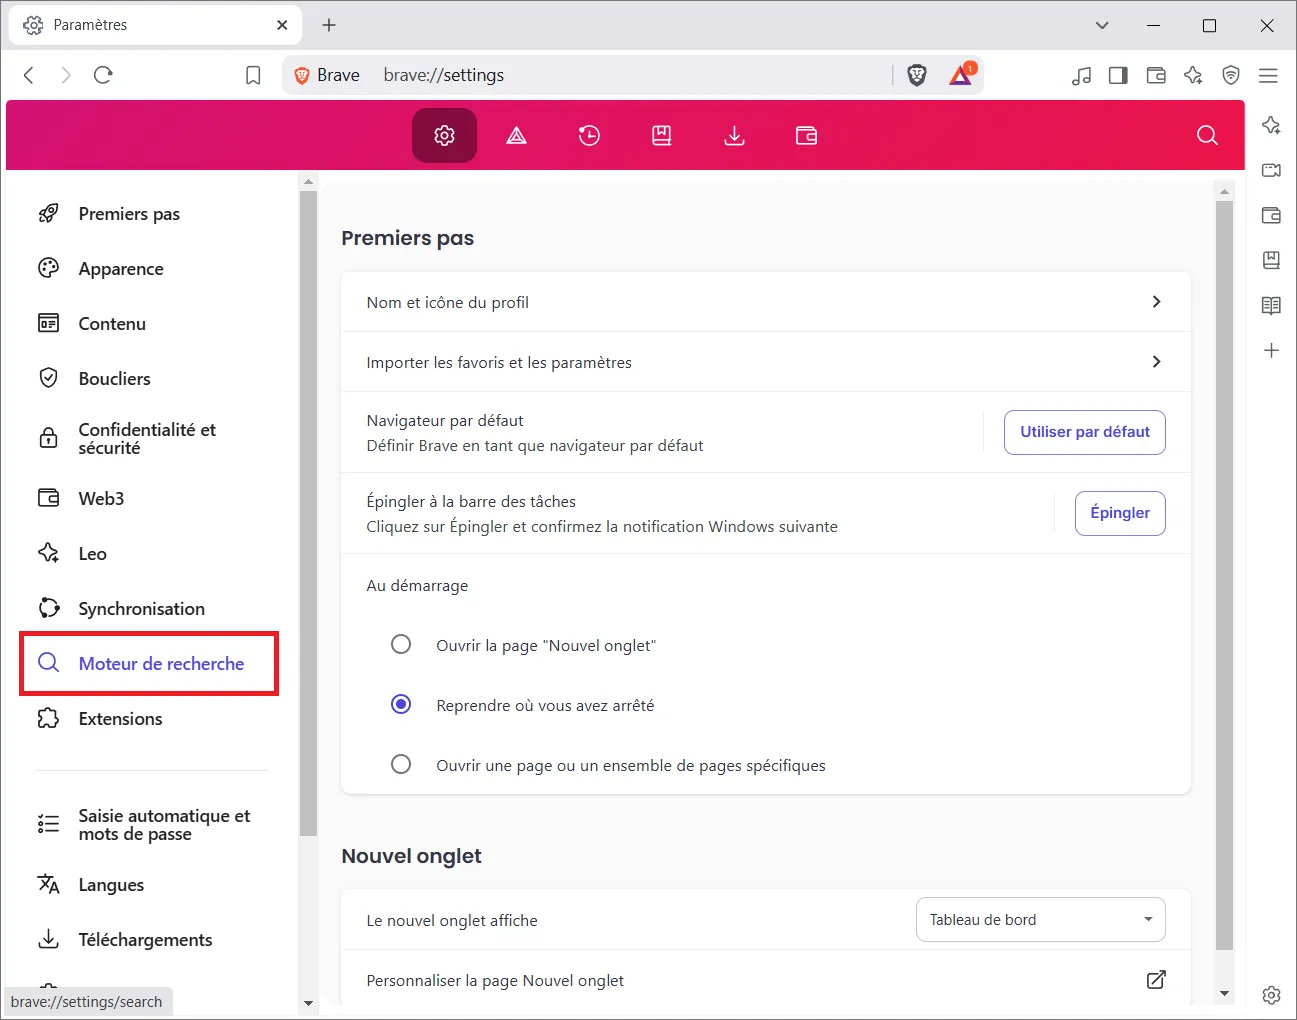Click the Brave VPN toolbar icon

1231,75
